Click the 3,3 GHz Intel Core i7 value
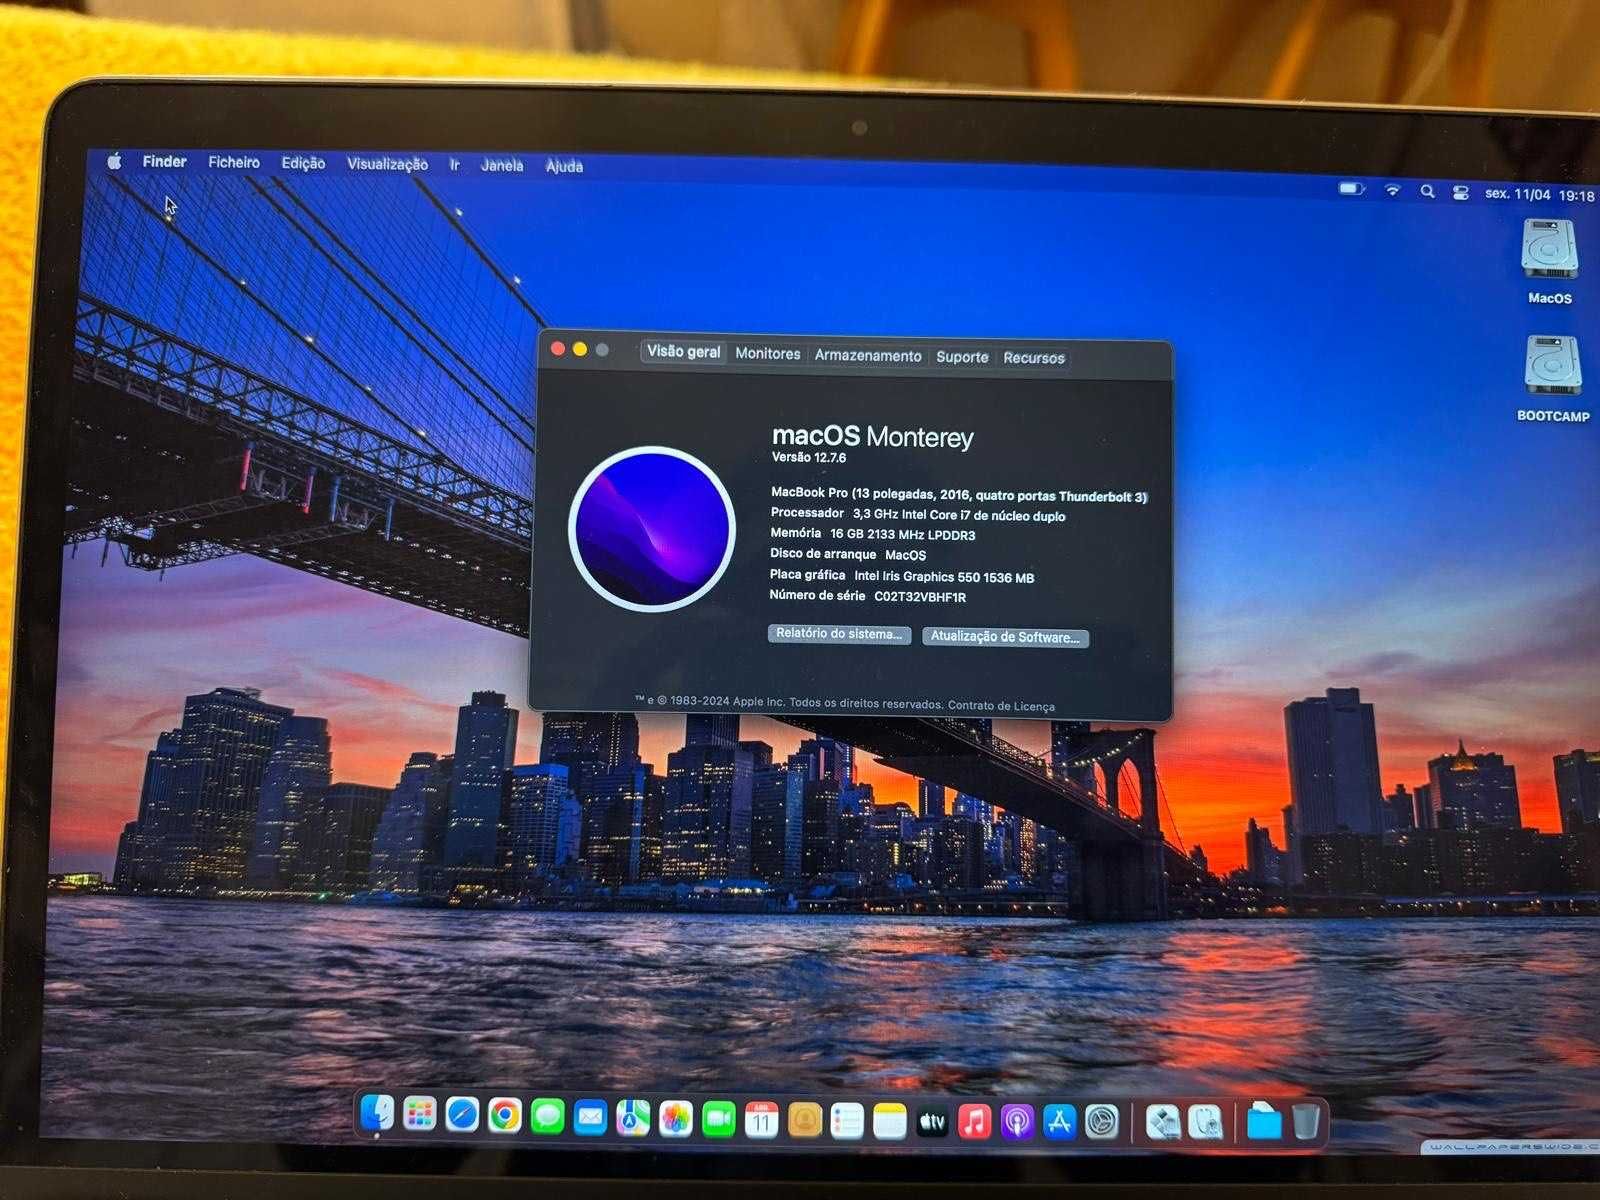This screenshot has height=1200, width=1600. 959,515
